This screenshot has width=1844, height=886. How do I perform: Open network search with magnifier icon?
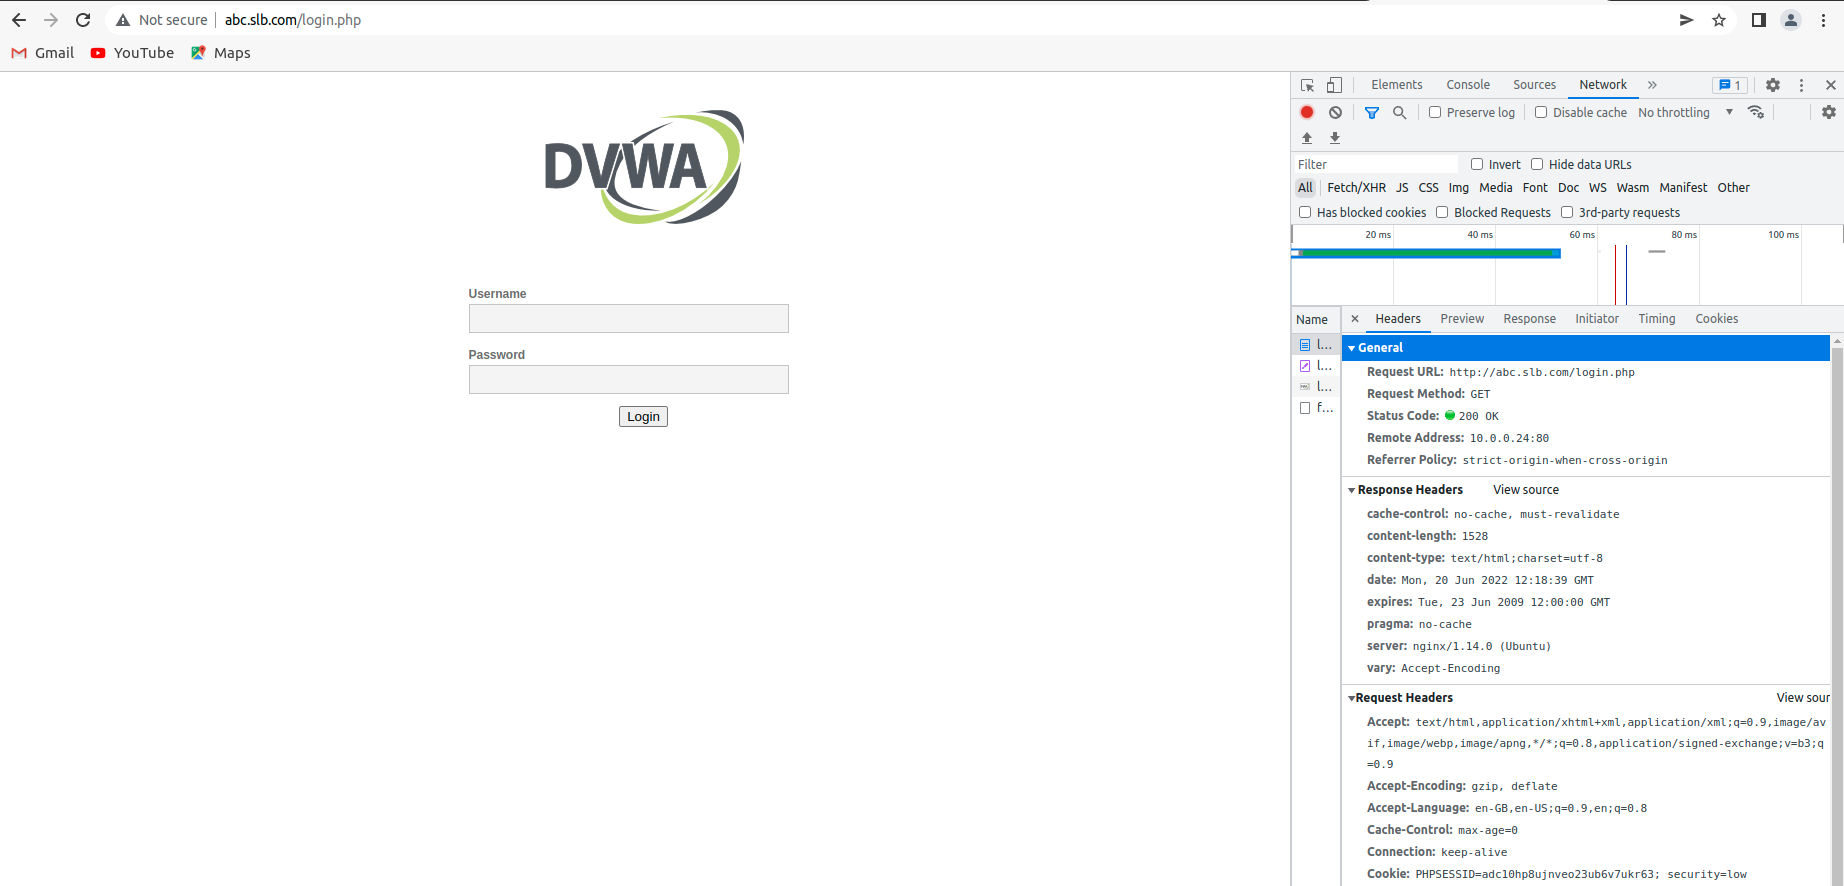1400,113
